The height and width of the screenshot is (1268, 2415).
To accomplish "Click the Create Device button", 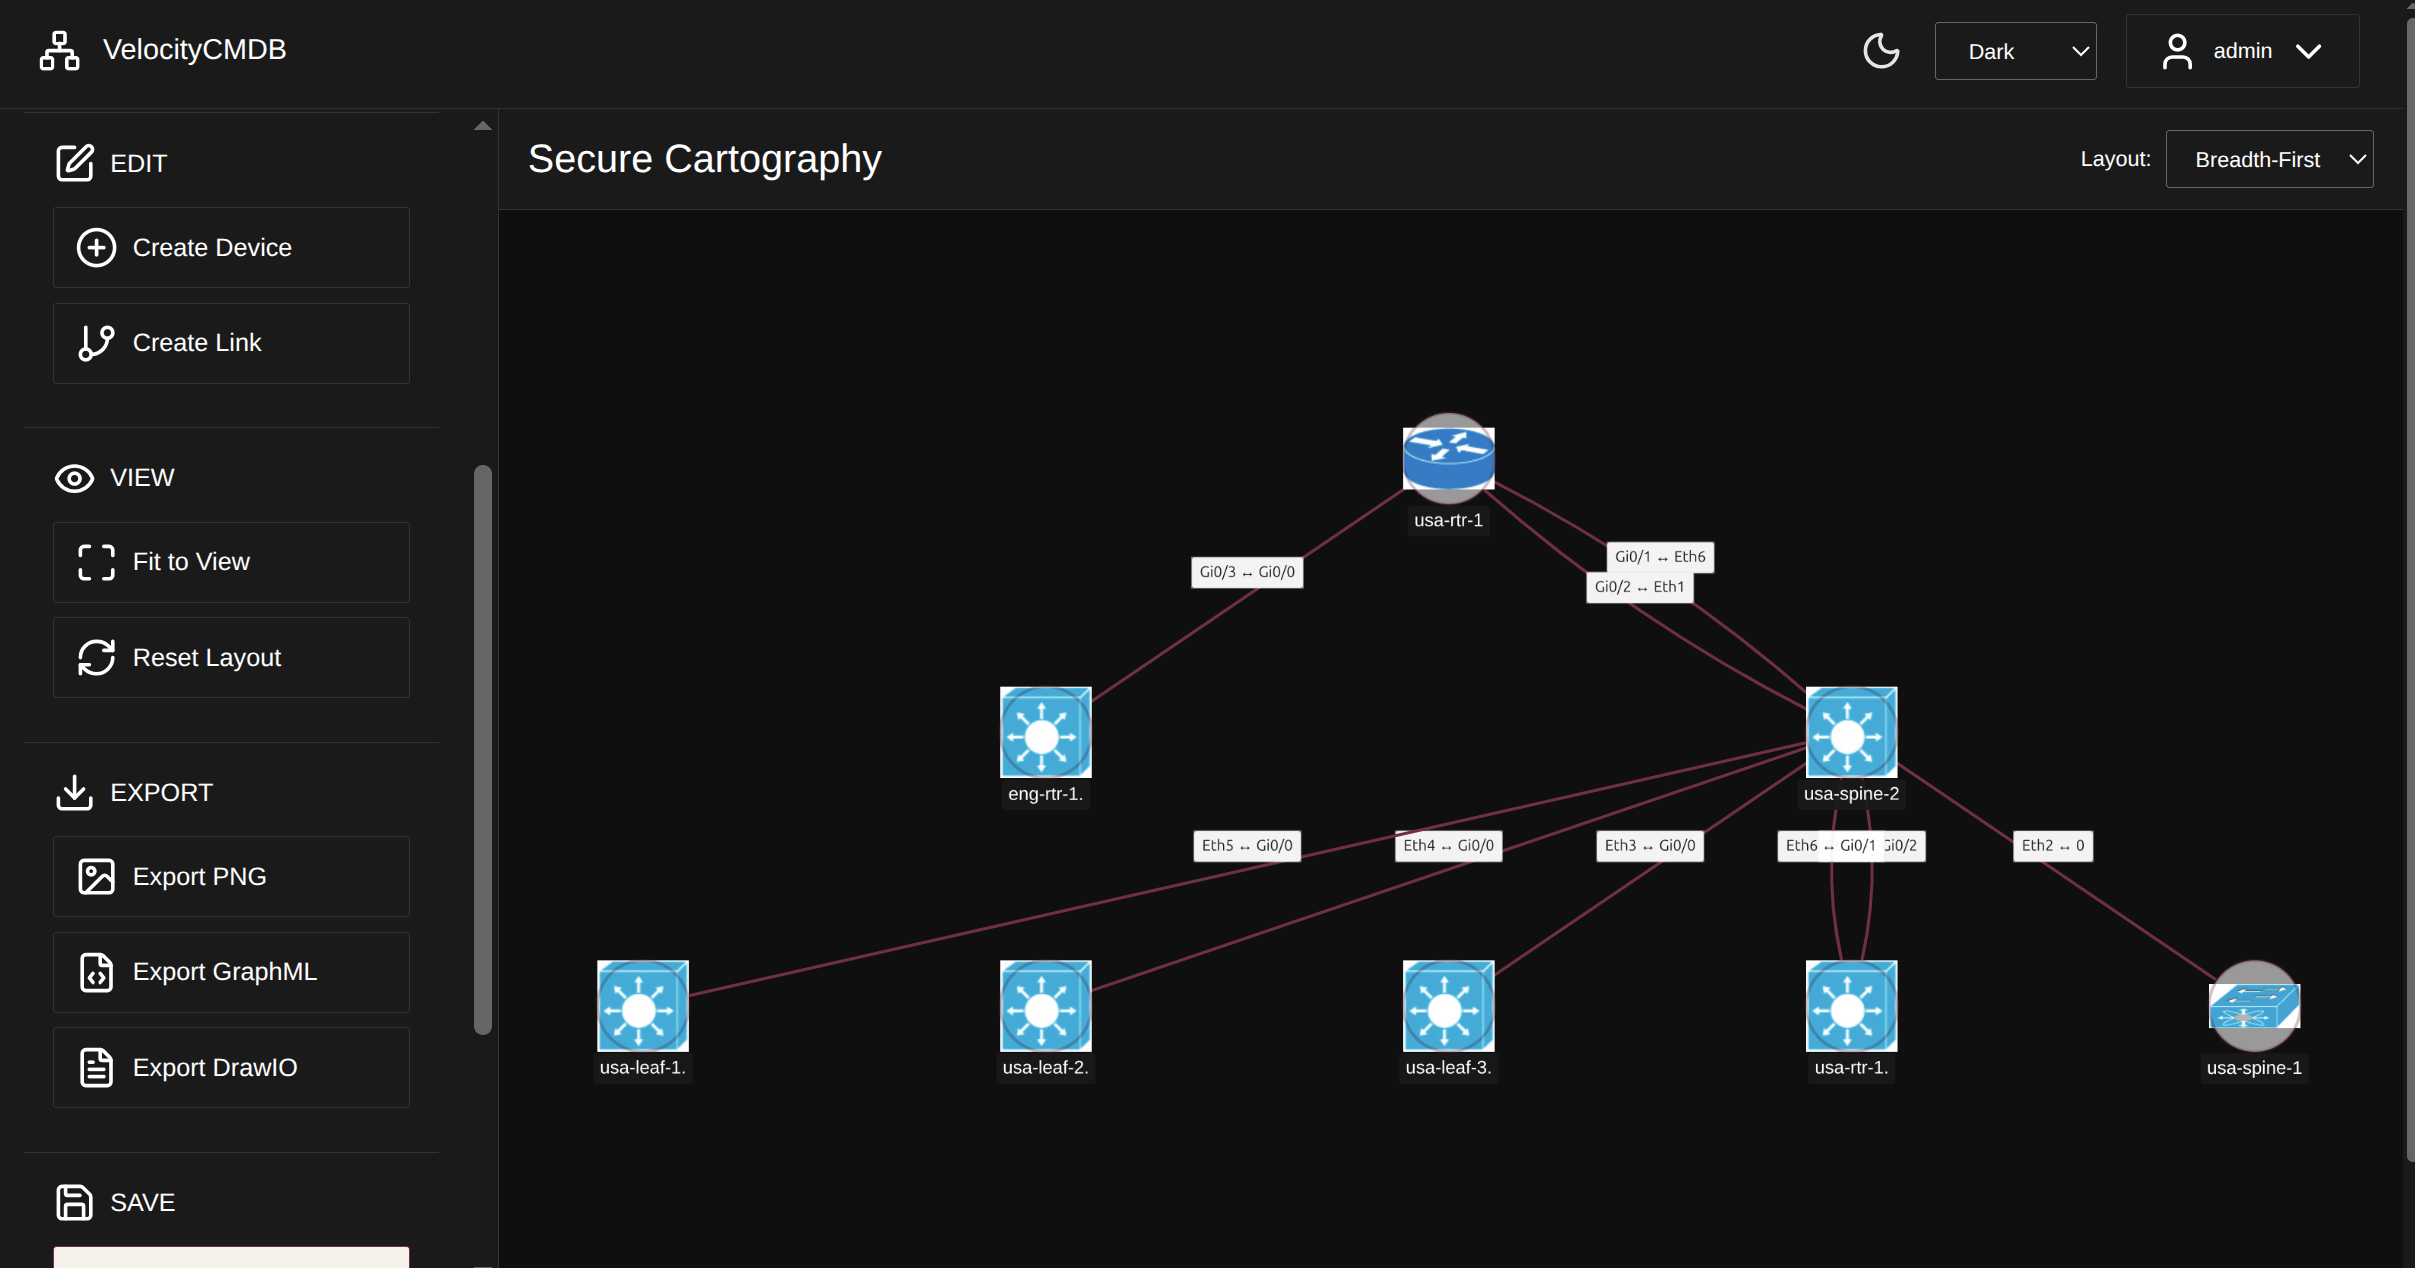I will 231,247.
